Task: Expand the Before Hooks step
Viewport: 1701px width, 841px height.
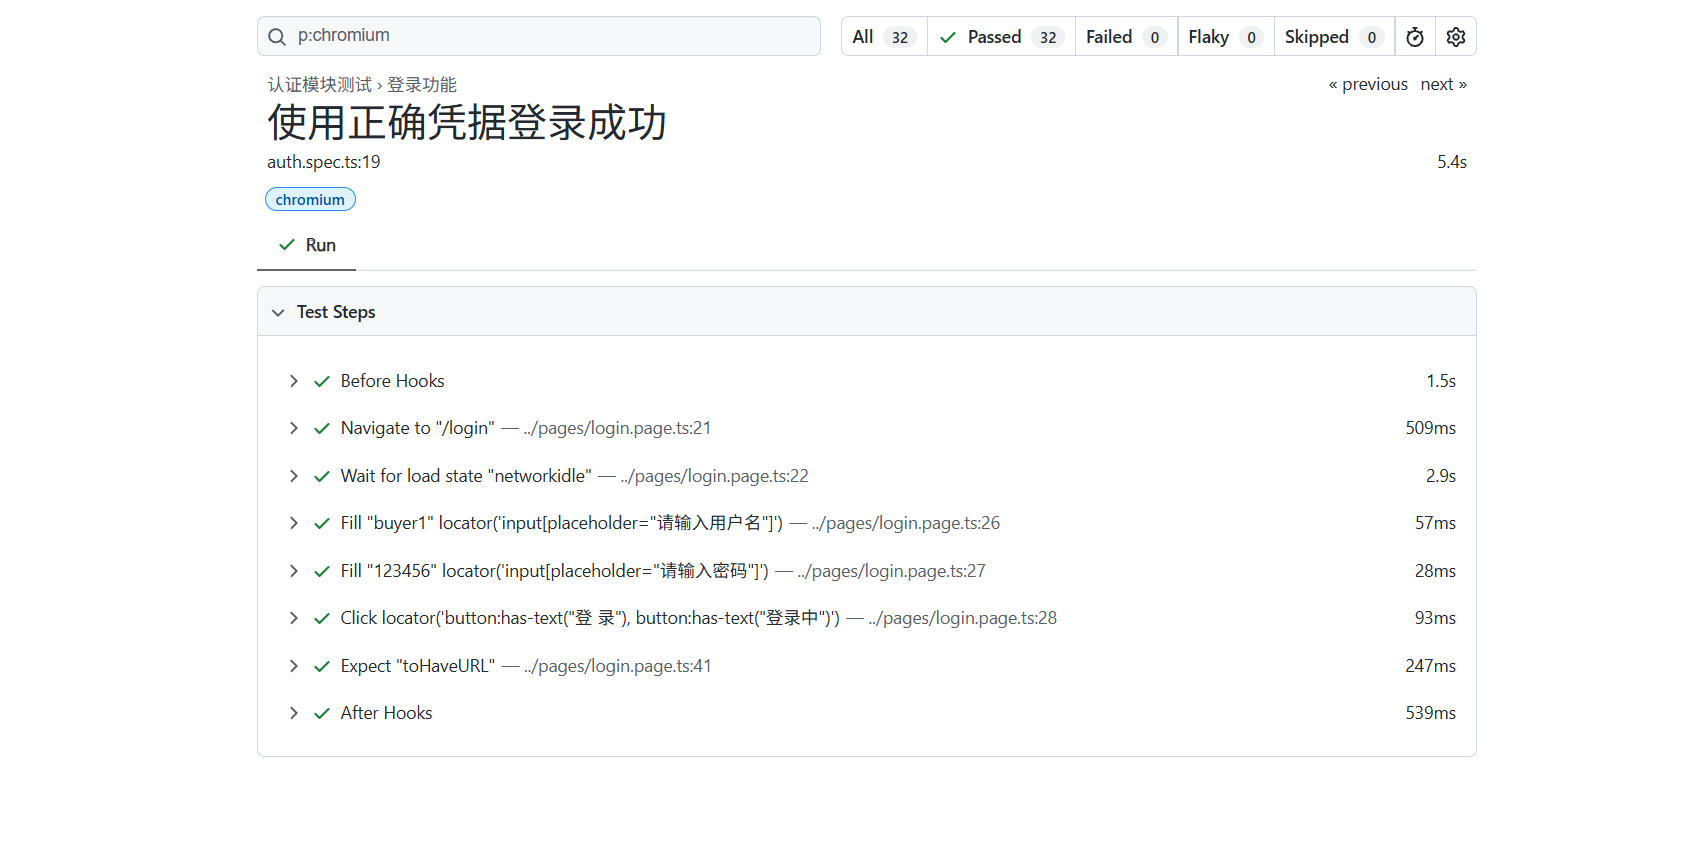Action: [293, 381]
